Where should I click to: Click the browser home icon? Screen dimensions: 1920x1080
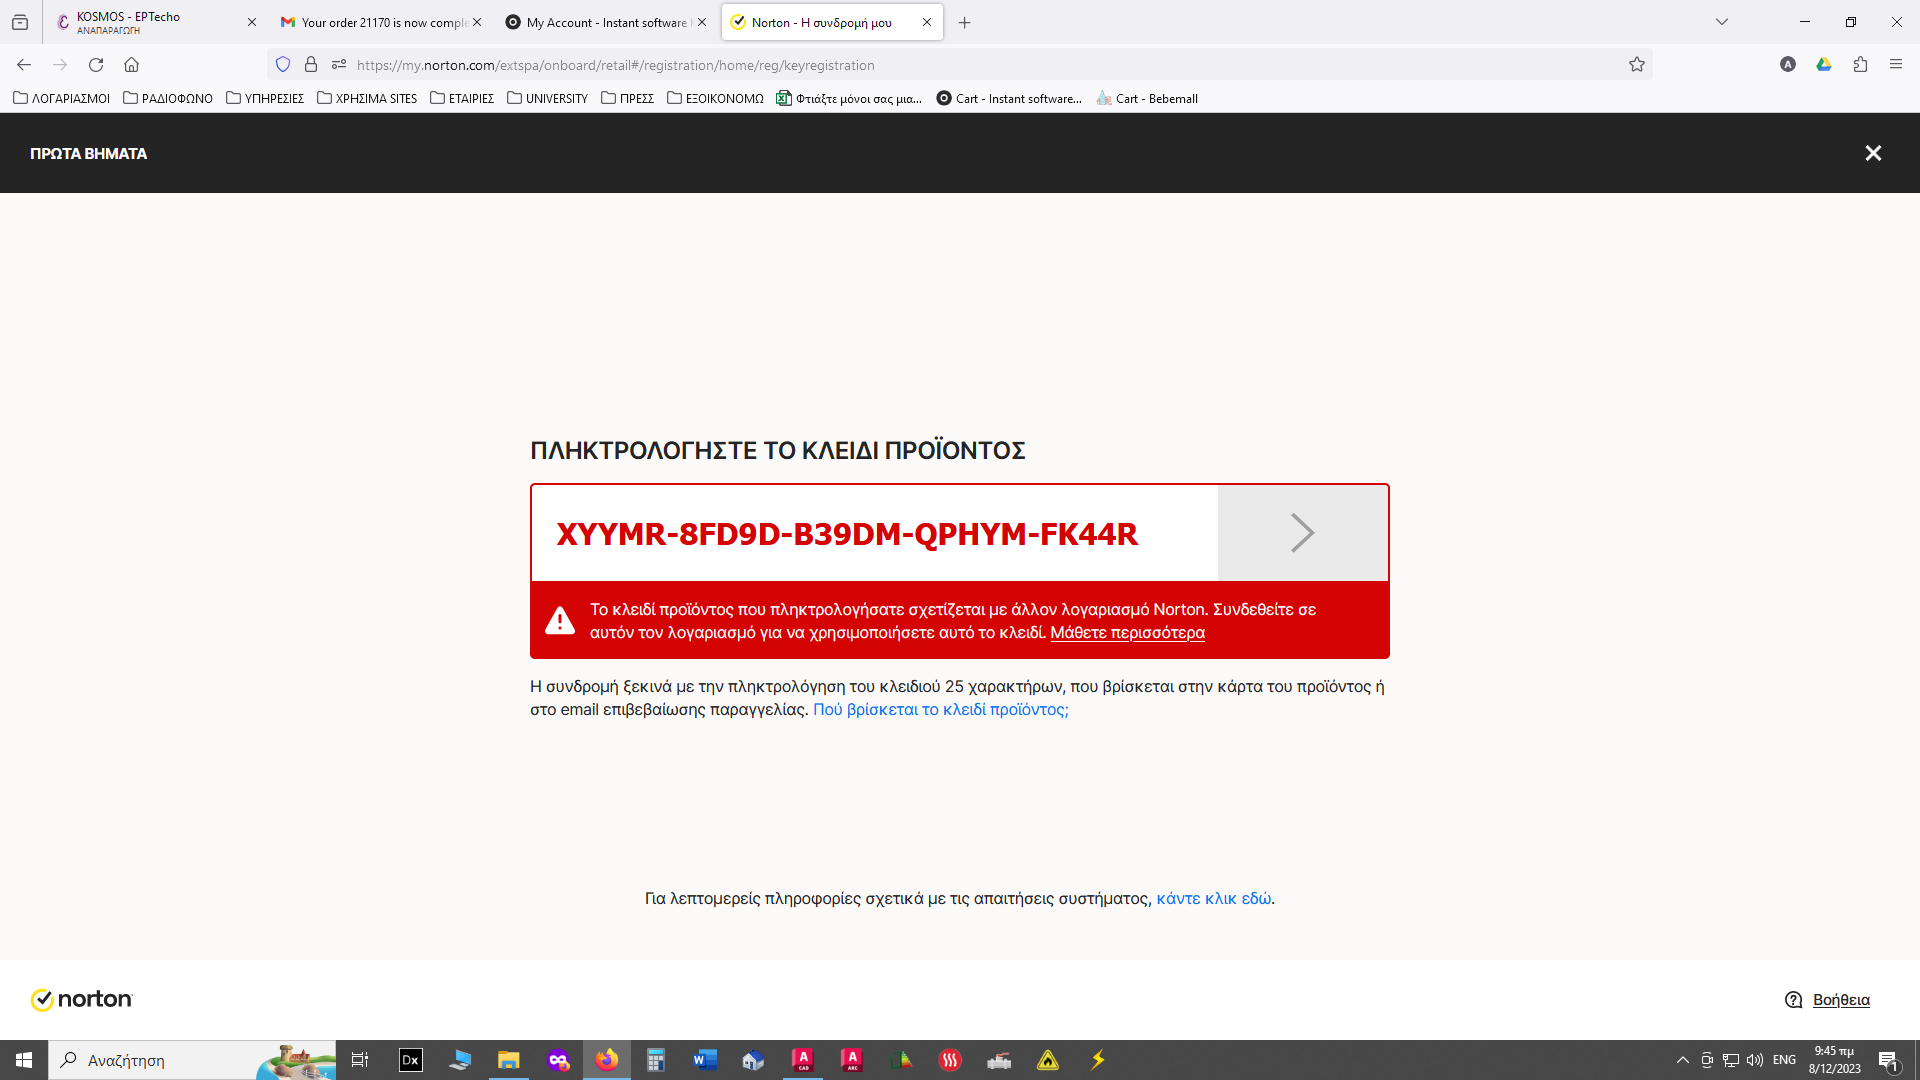[x=131, y=65]
